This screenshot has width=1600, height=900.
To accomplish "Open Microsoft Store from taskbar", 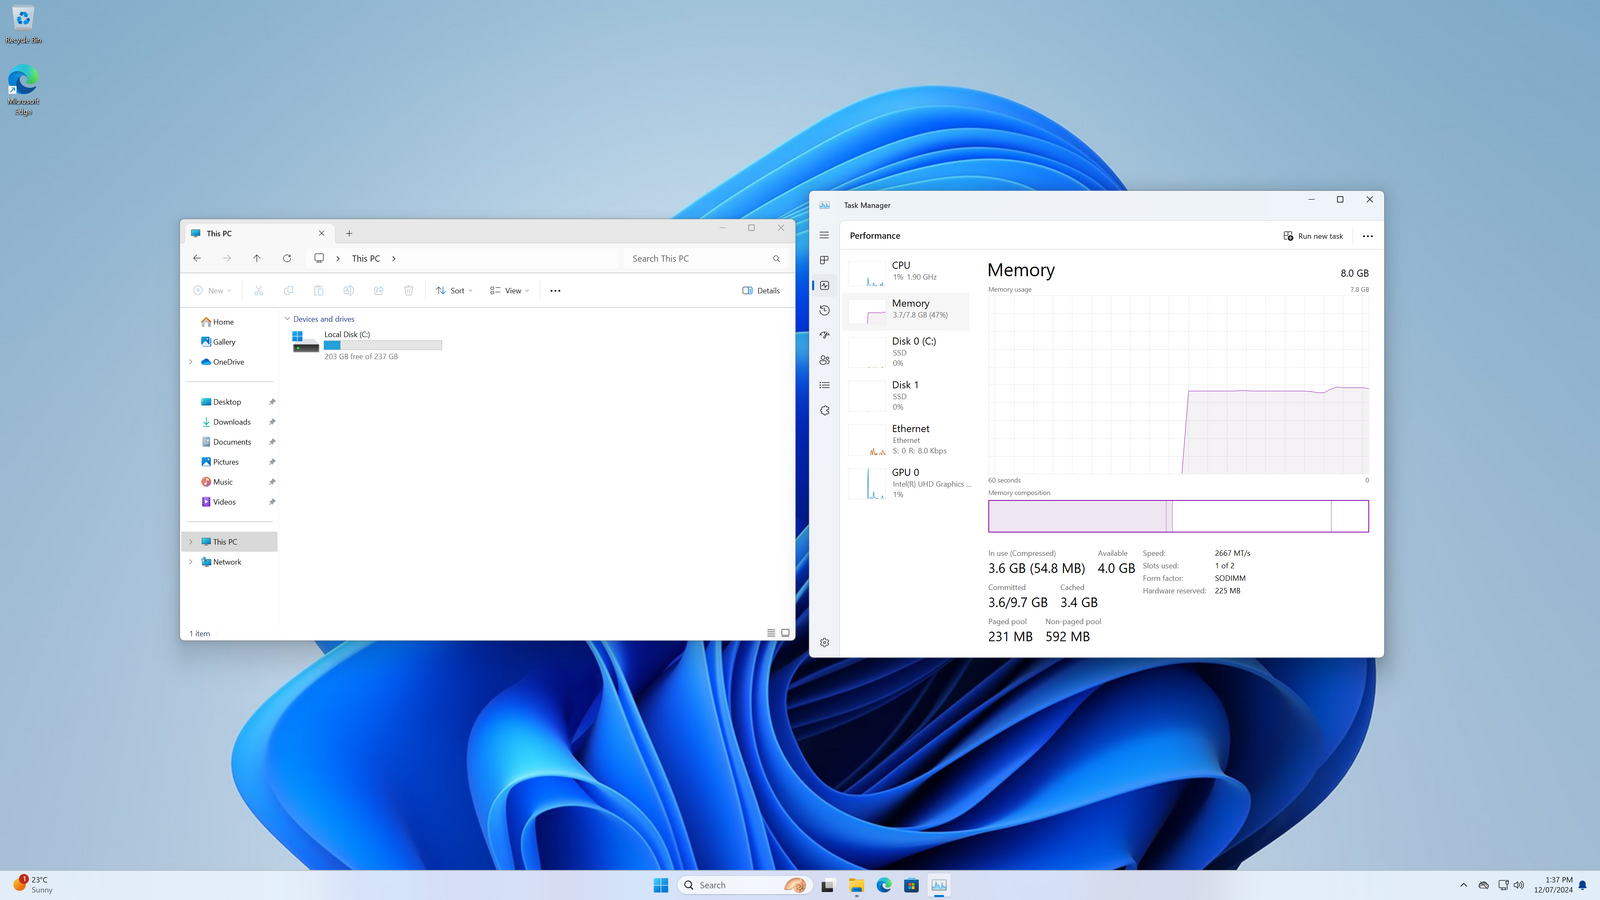I will pyautogui.click(x=911, y=885).
